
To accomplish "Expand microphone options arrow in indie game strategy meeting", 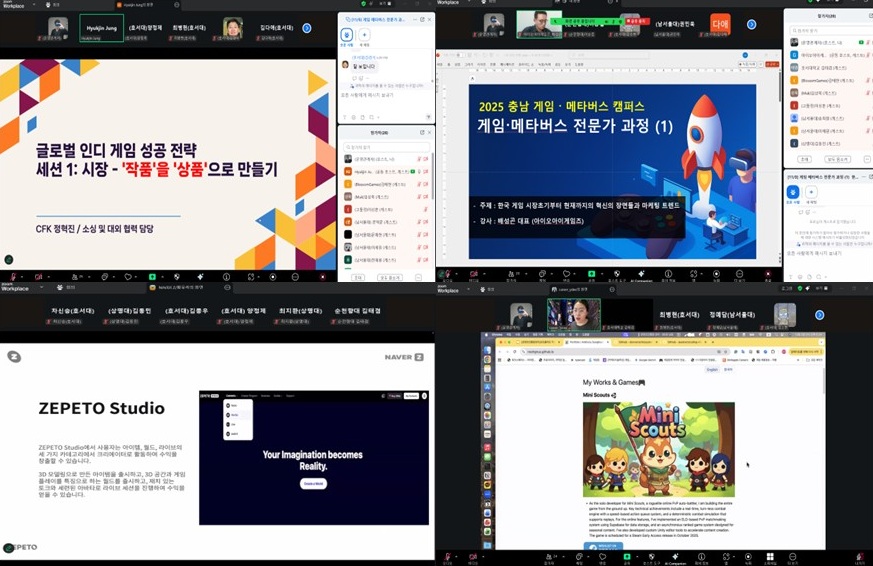I will (22, 277).
